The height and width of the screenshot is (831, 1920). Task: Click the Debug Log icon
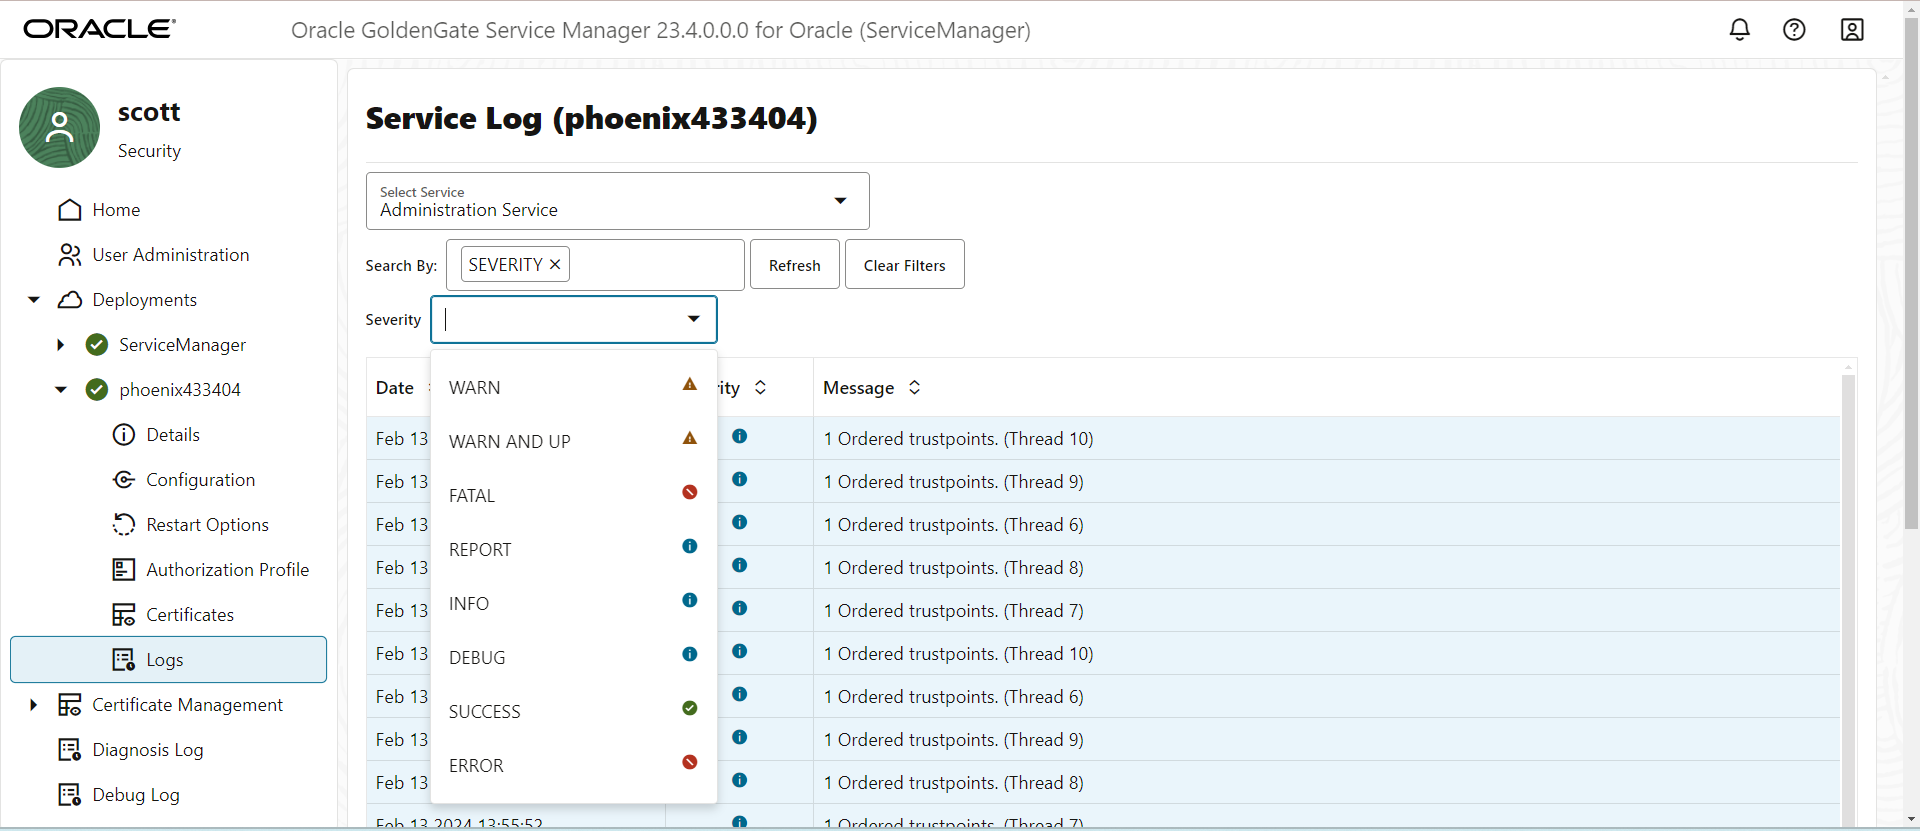tap(70, 795)
